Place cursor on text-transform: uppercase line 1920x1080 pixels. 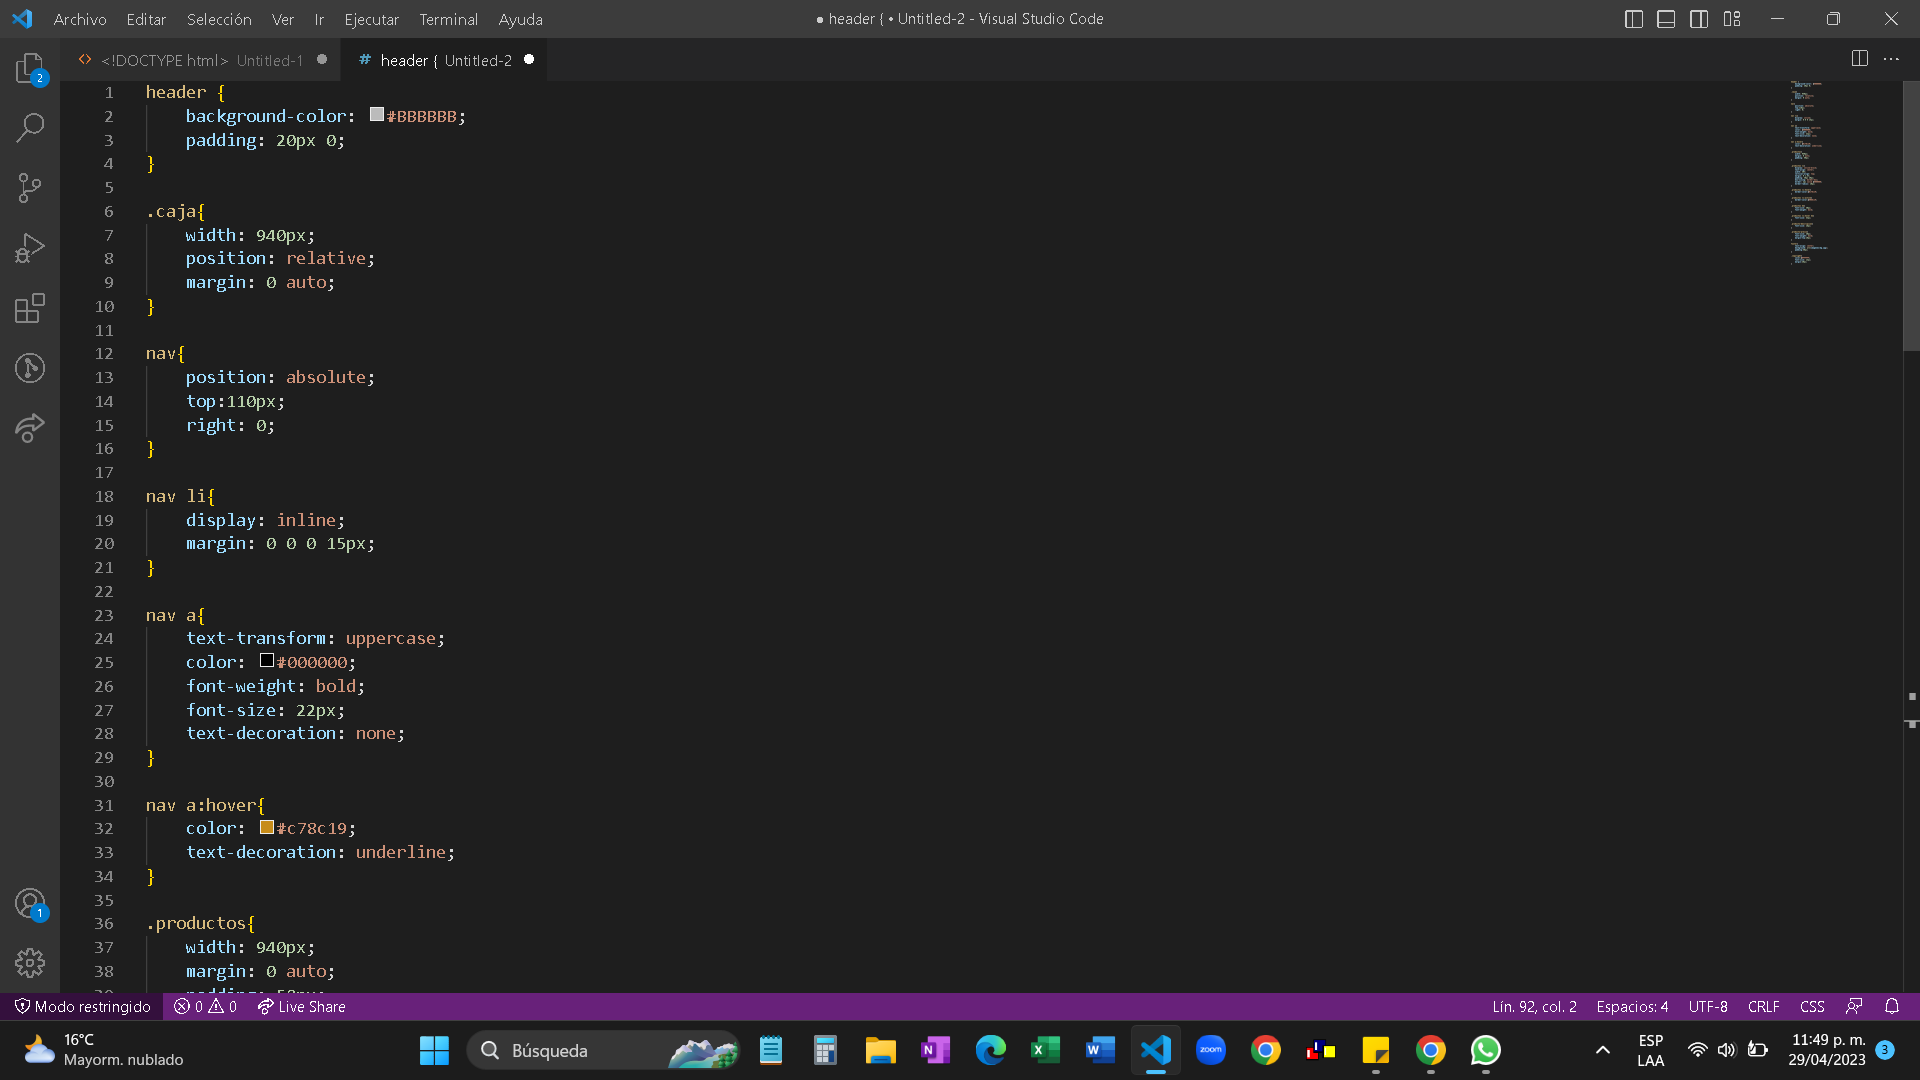(x=315, y=638)
